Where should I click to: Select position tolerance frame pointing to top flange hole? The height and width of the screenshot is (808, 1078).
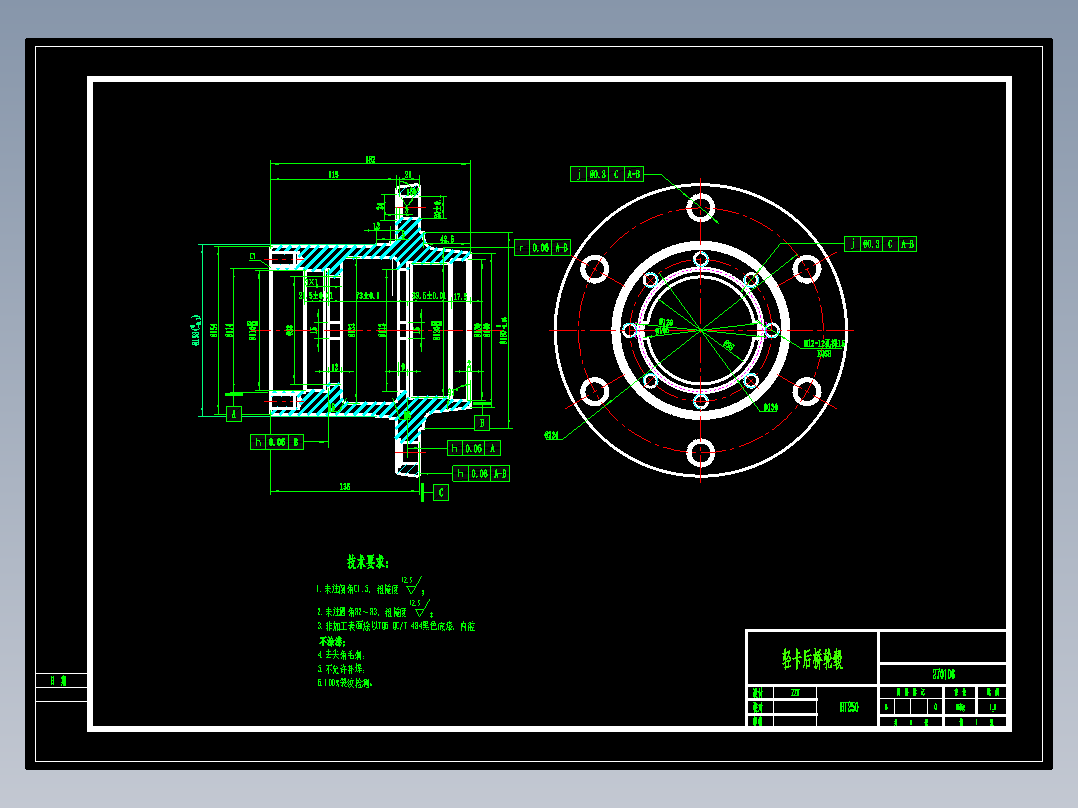point(607,174)
